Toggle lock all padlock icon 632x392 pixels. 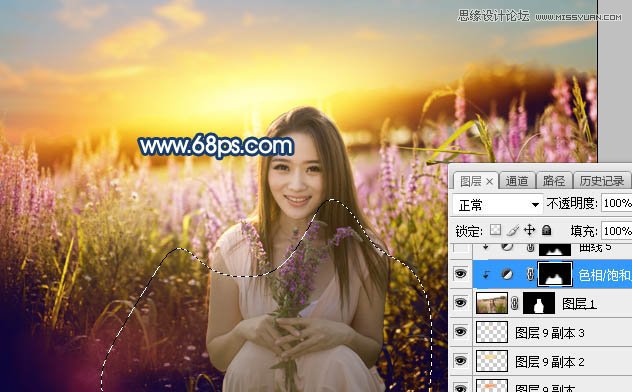tap(546, 230)
